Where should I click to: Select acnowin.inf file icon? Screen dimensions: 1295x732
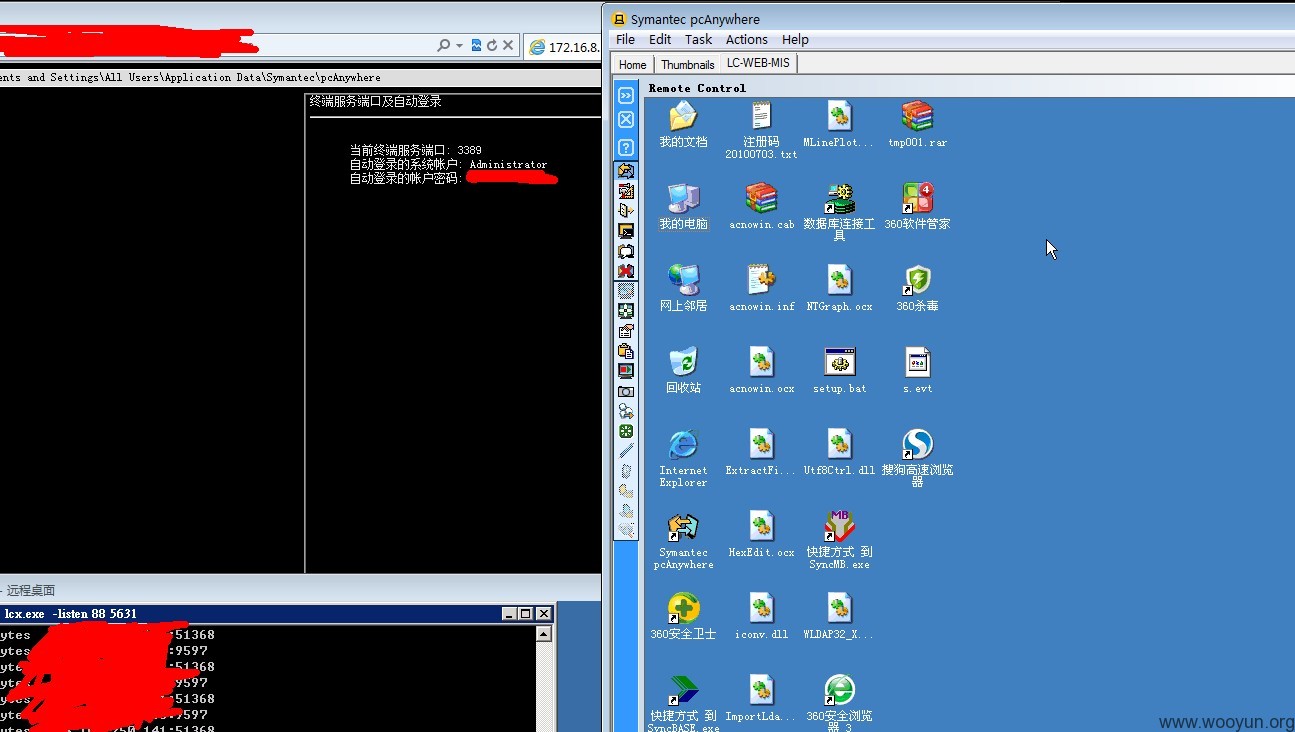pyautogui.click(x=761, y=280)
